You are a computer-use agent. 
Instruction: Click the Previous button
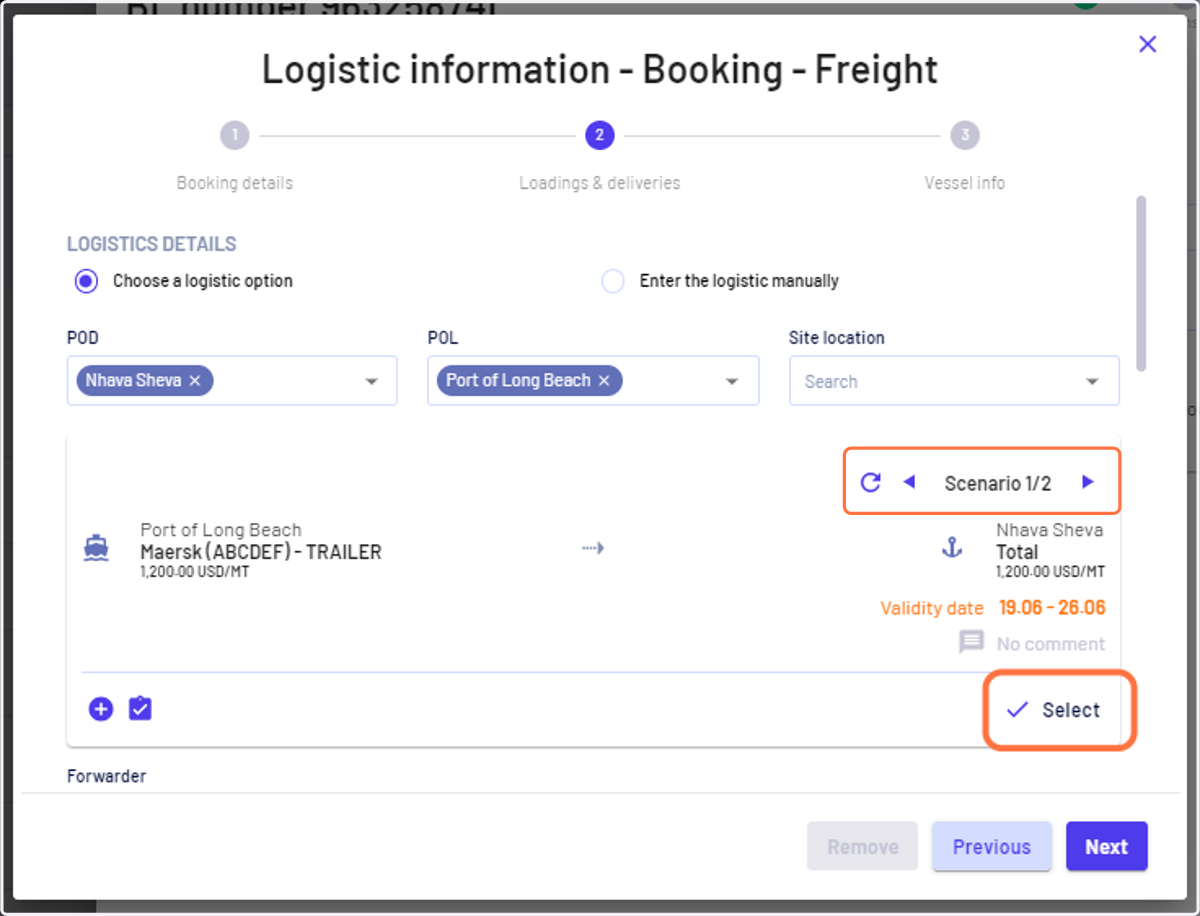(991, 847)
